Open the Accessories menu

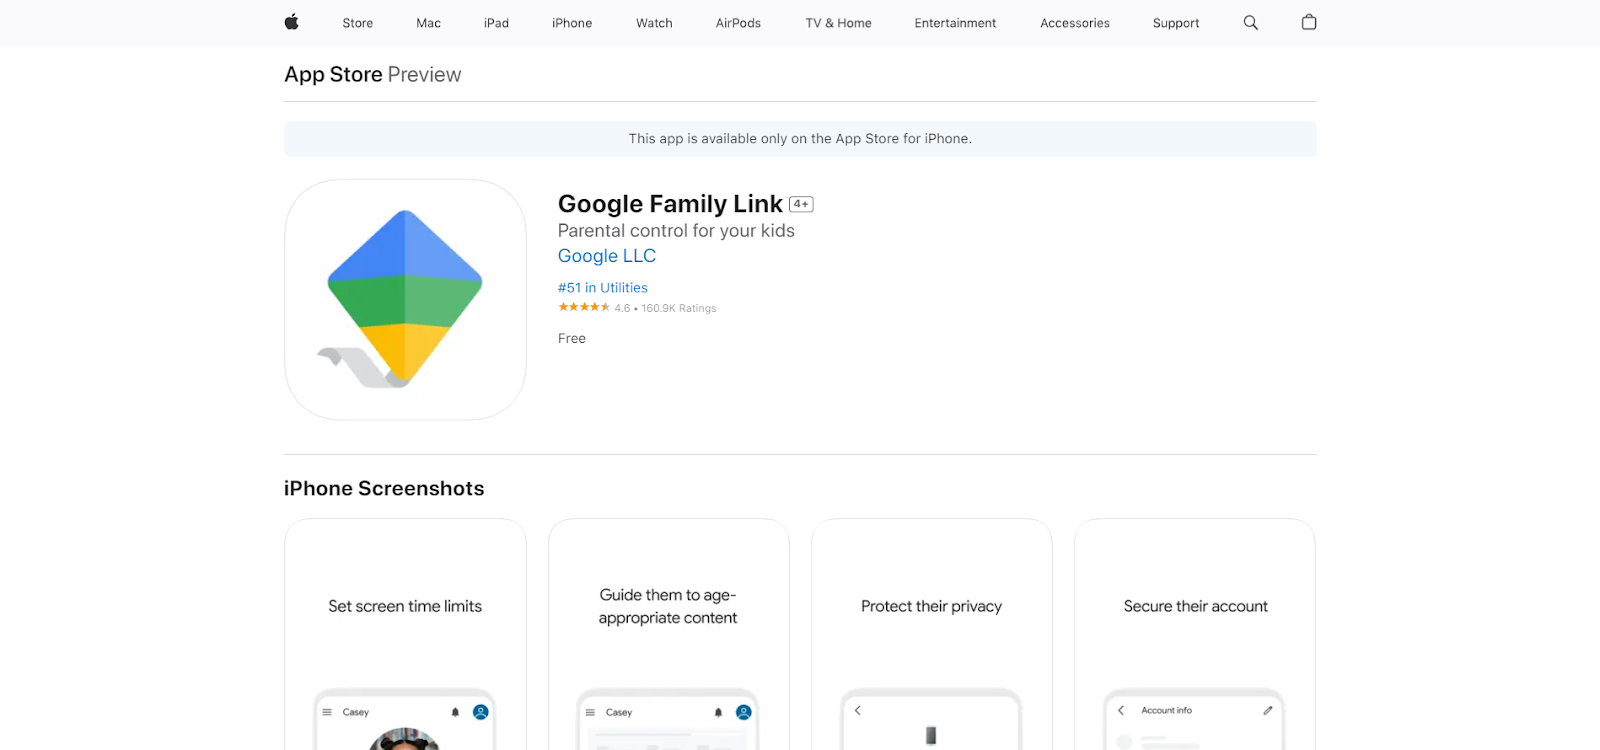click(1075, 23)
